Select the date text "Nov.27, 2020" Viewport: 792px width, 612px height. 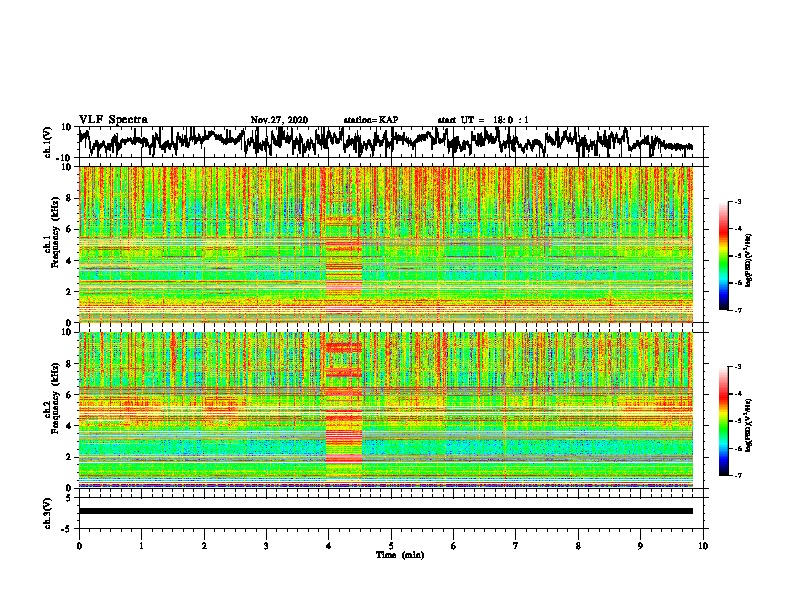[279, 120]
